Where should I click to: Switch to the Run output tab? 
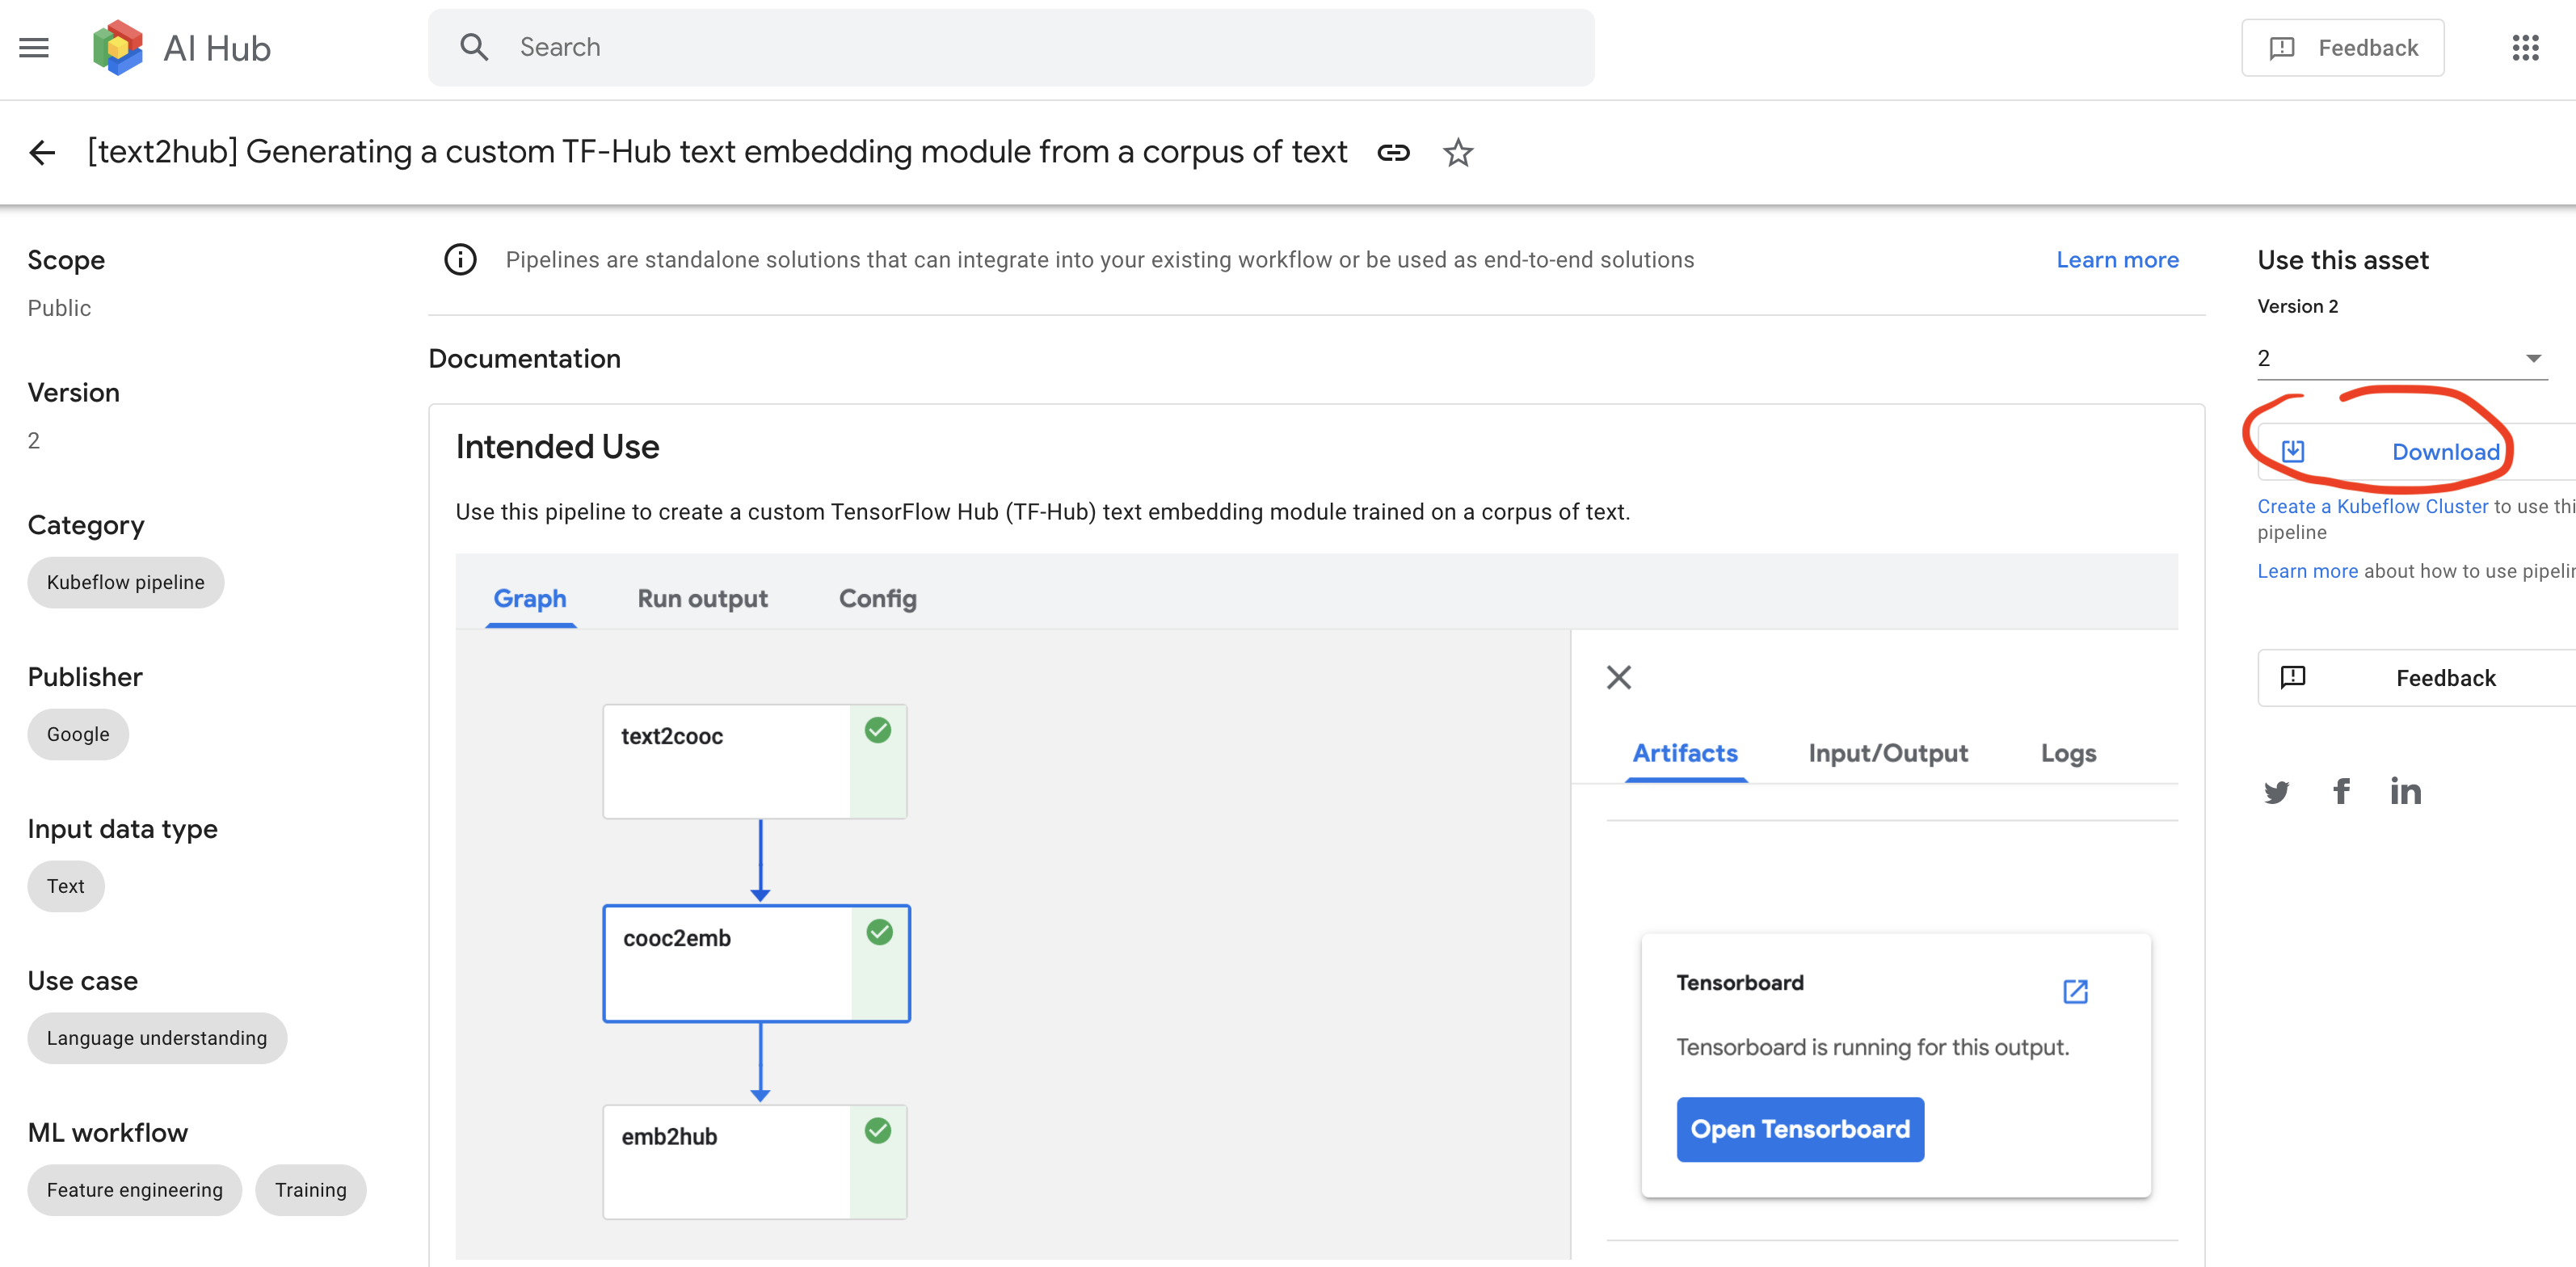[x=702, y=599]
